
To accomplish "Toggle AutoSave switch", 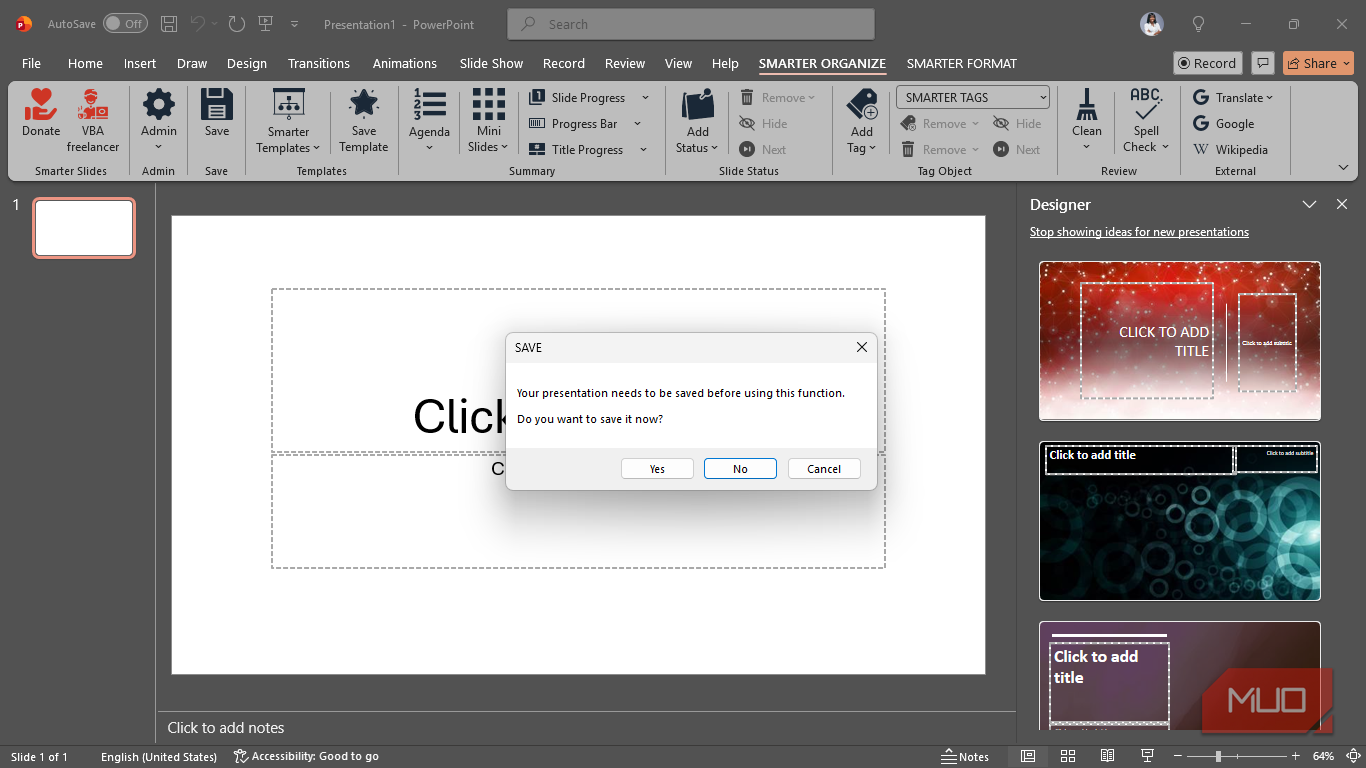I will point(125,24).
